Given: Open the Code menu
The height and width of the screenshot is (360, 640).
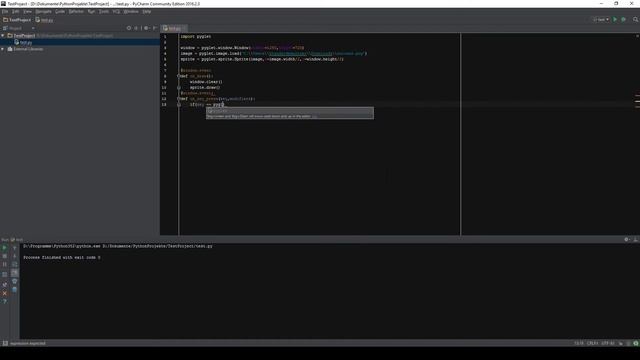Looking at the screenshot, I should [x=60, y=11].
